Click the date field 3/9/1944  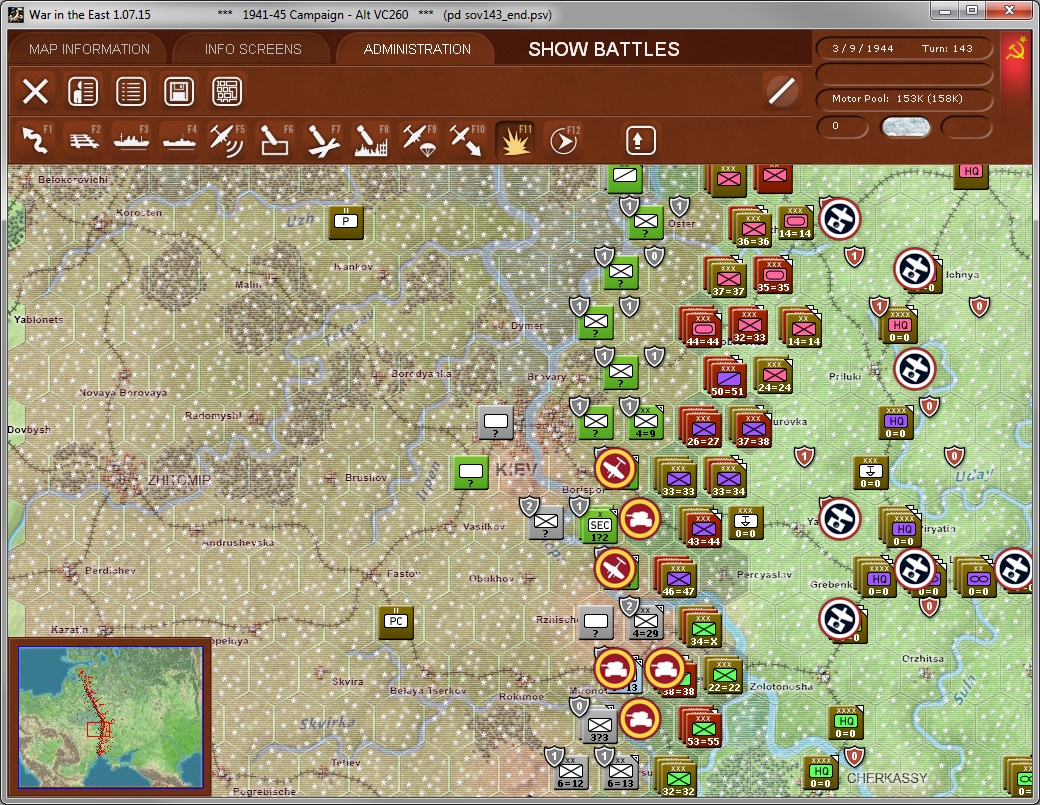pyautogui.click(x=863, y=48)
